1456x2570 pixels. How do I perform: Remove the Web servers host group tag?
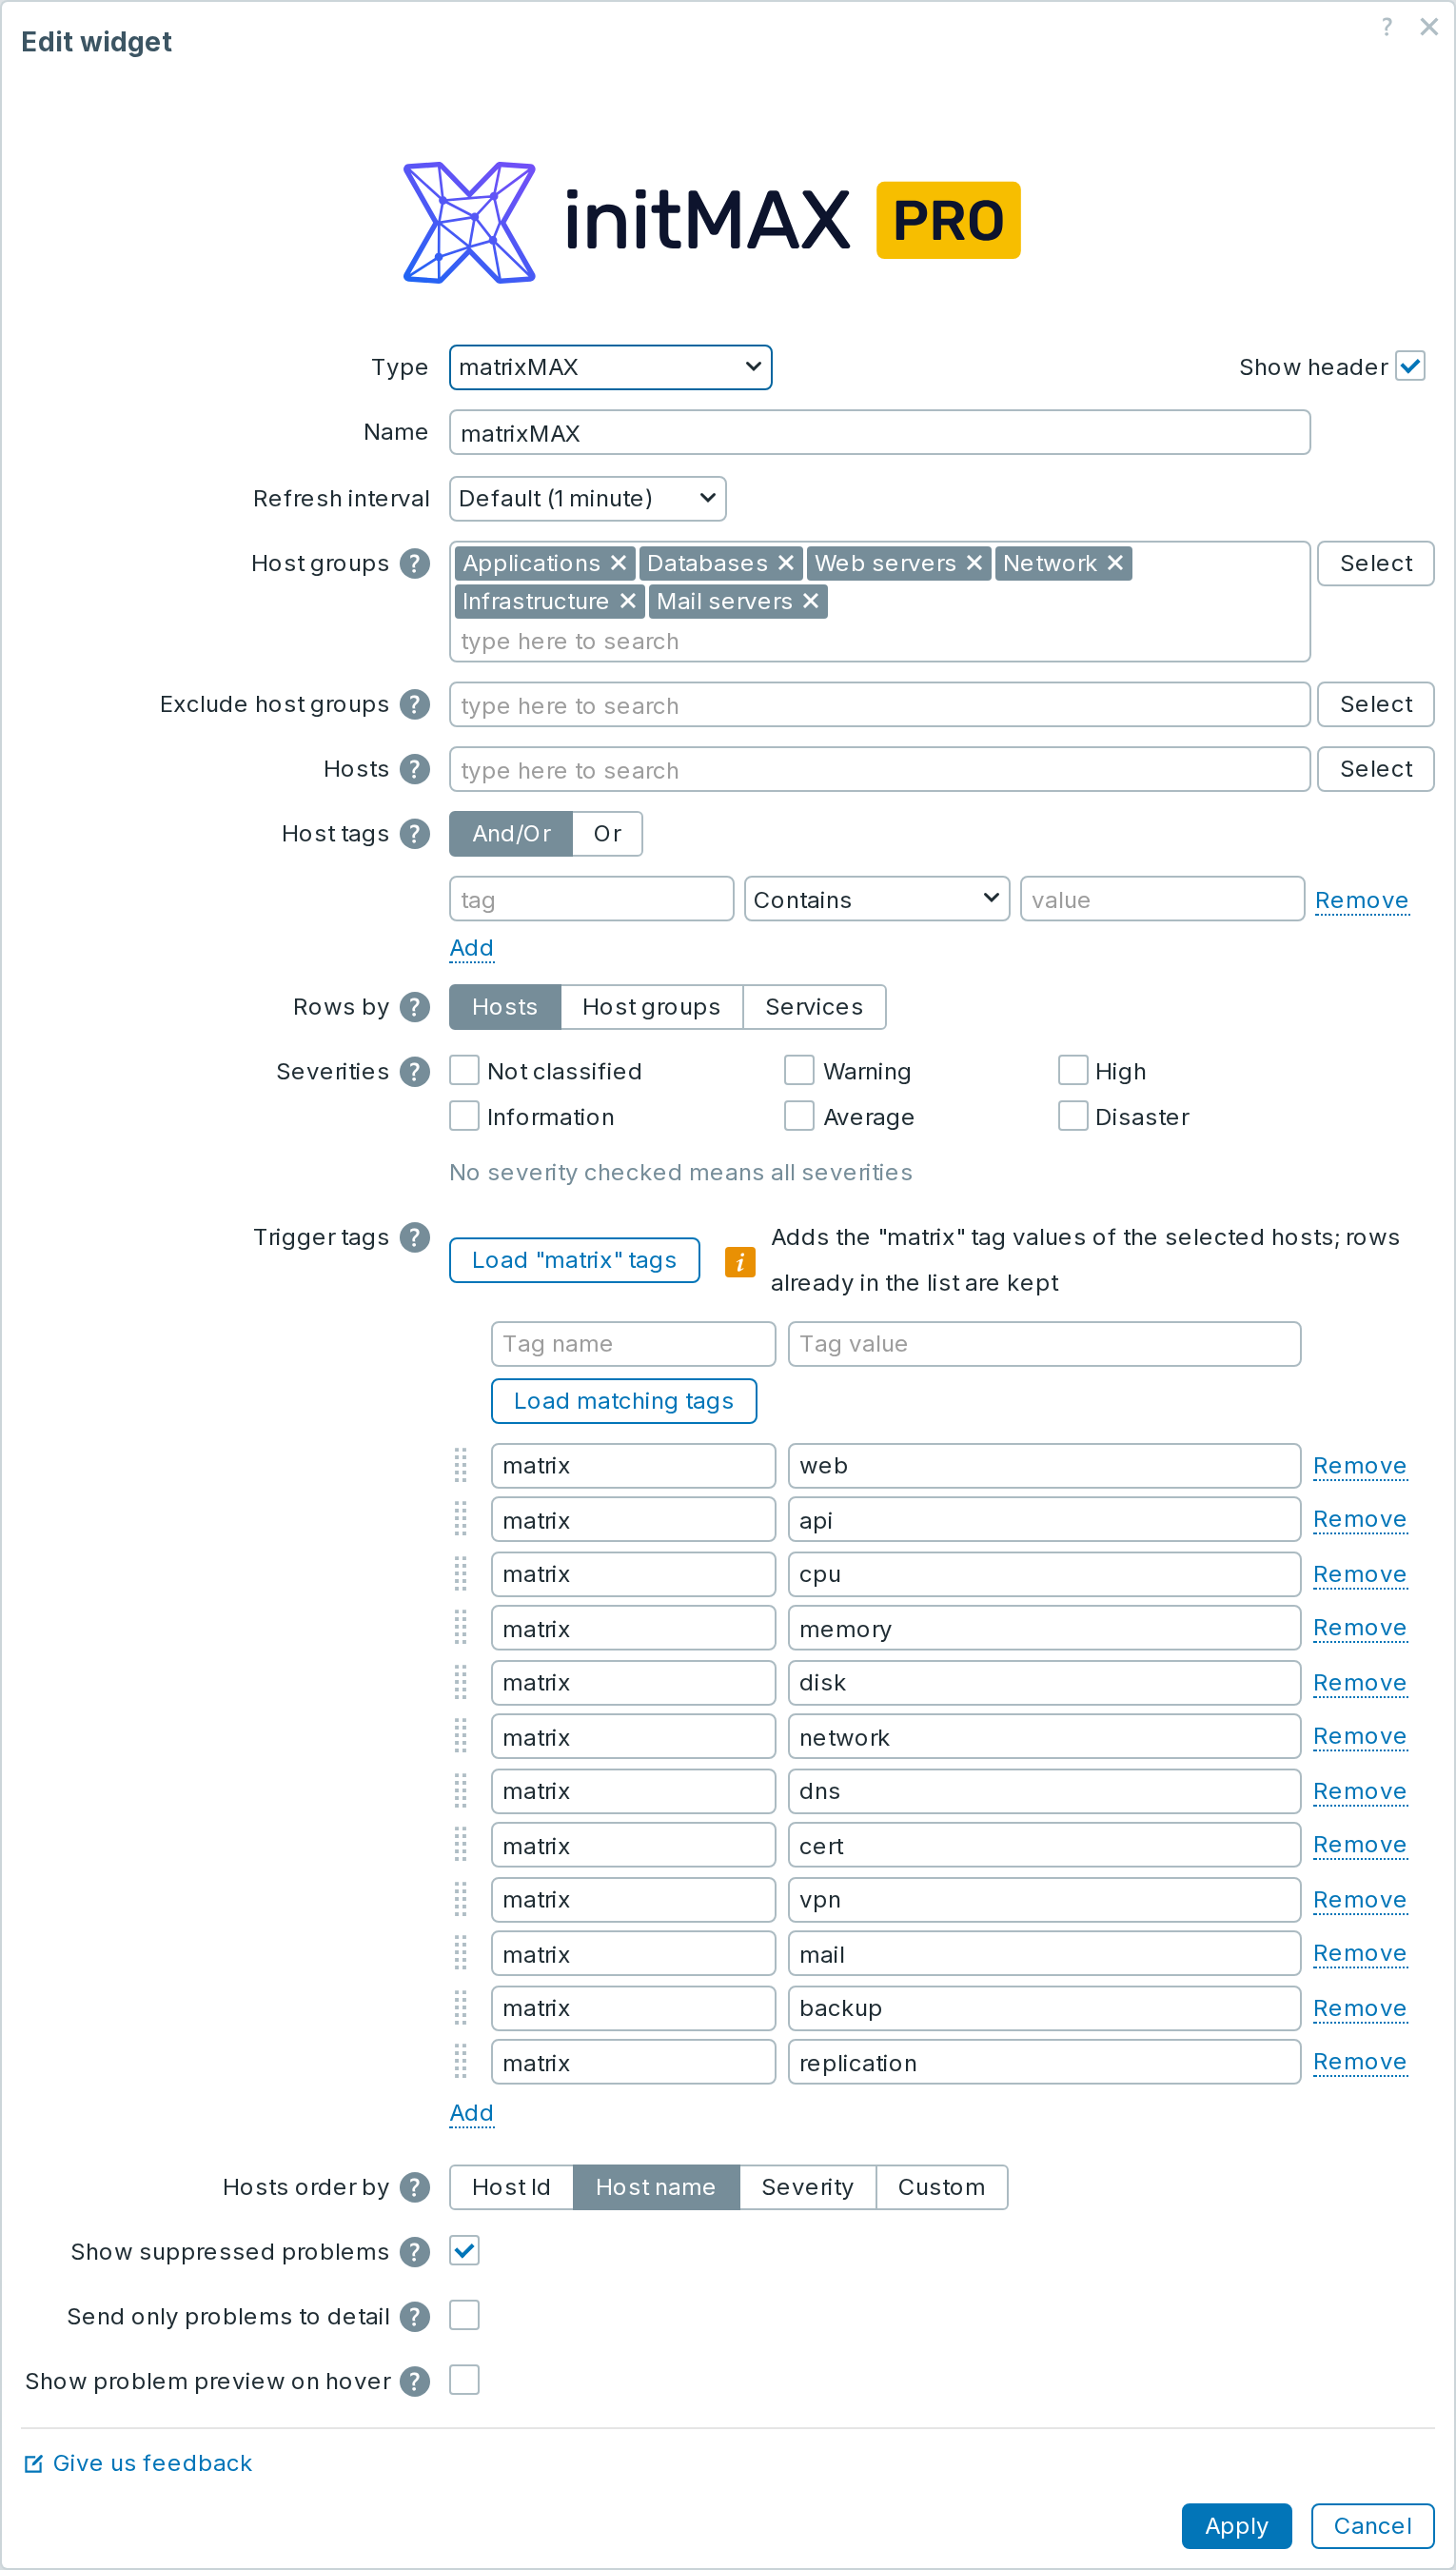[975, 563]
